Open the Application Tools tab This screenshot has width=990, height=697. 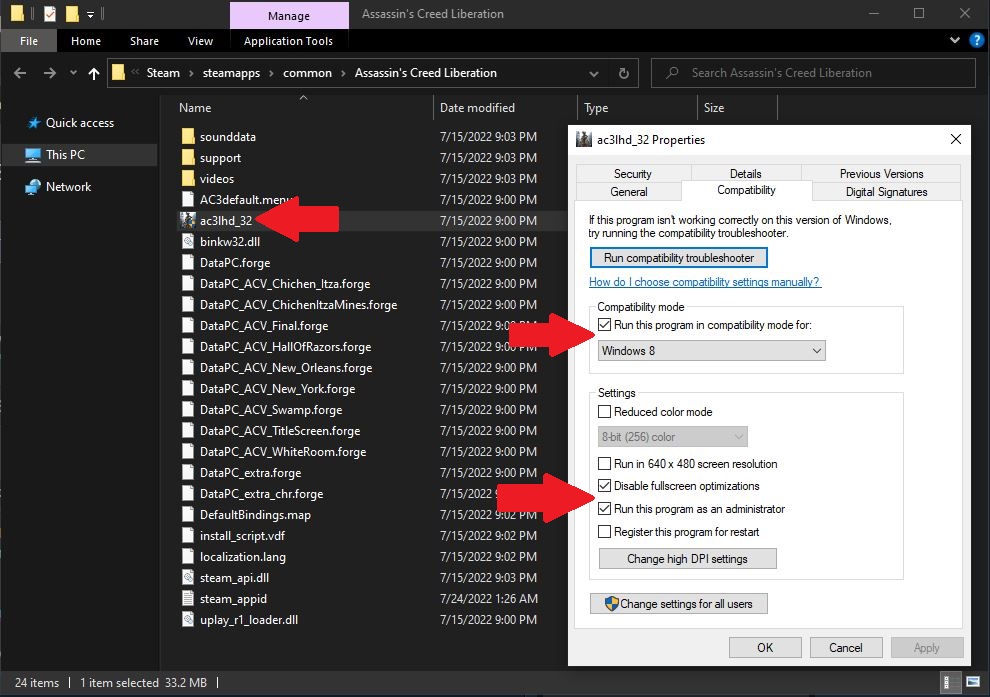(289, 41)
